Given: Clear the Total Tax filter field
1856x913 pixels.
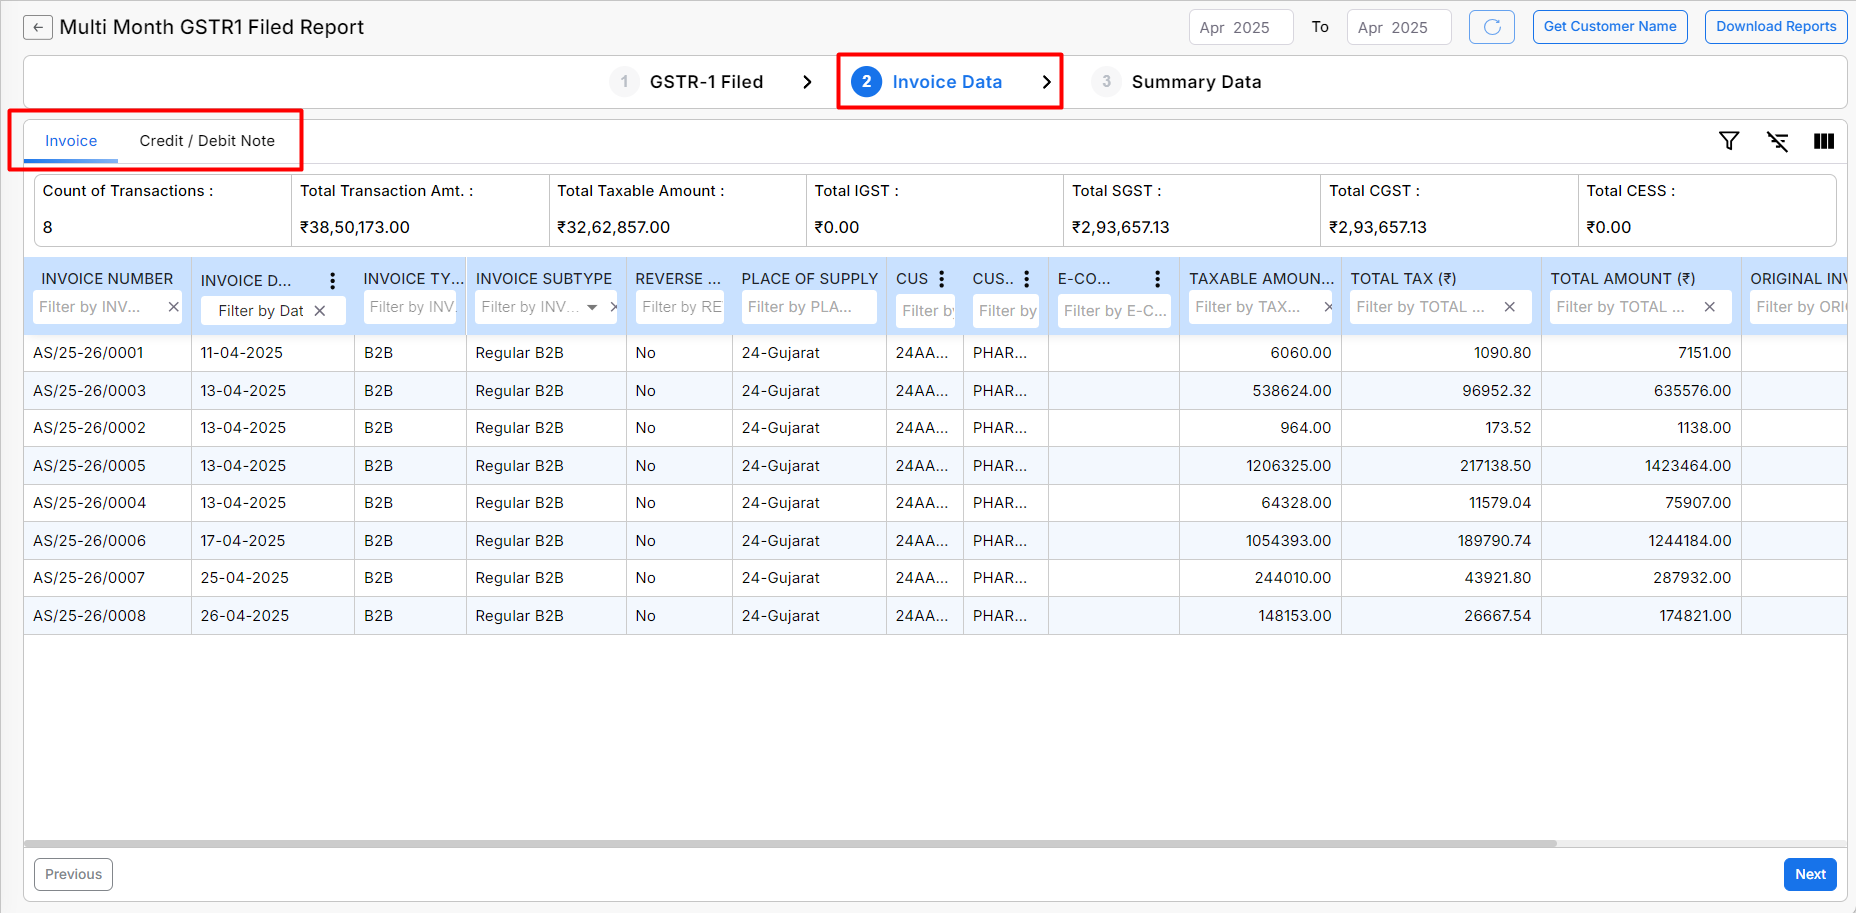Looking at the screenshot, I should [x=1510, y=307].
